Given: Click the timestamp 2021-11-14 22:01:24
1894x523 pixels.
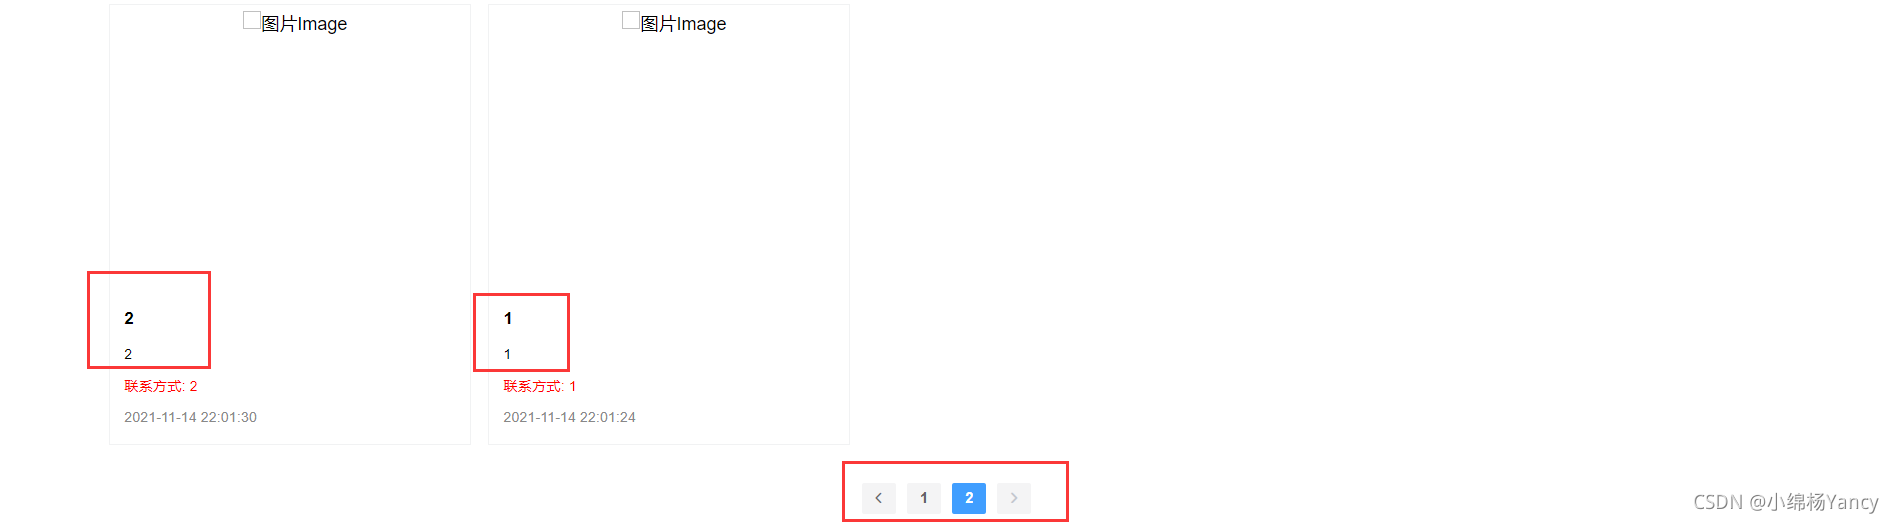Looking at the screenshot, I should [x=569, y=417].
